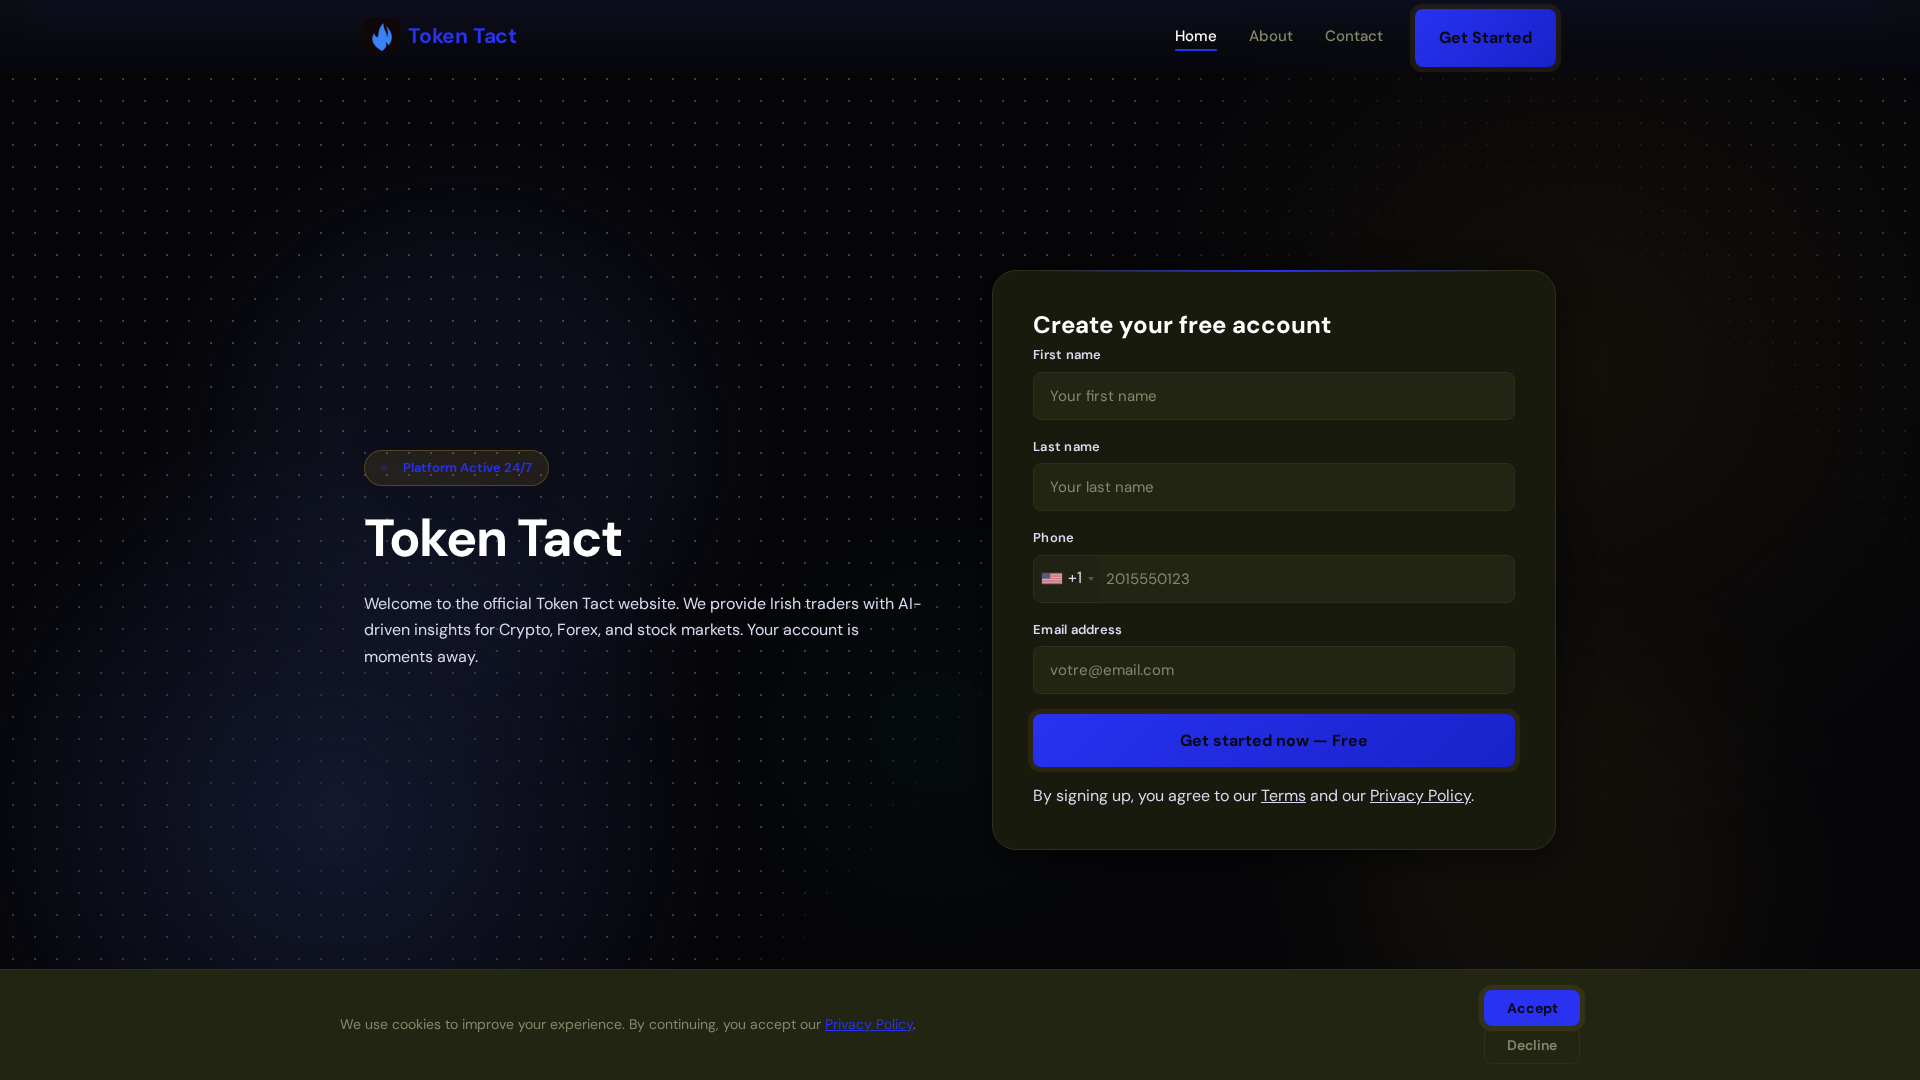Click the US flag icon in Phone field
The image size is (1920, 1080).
(x=1051, y=579)
